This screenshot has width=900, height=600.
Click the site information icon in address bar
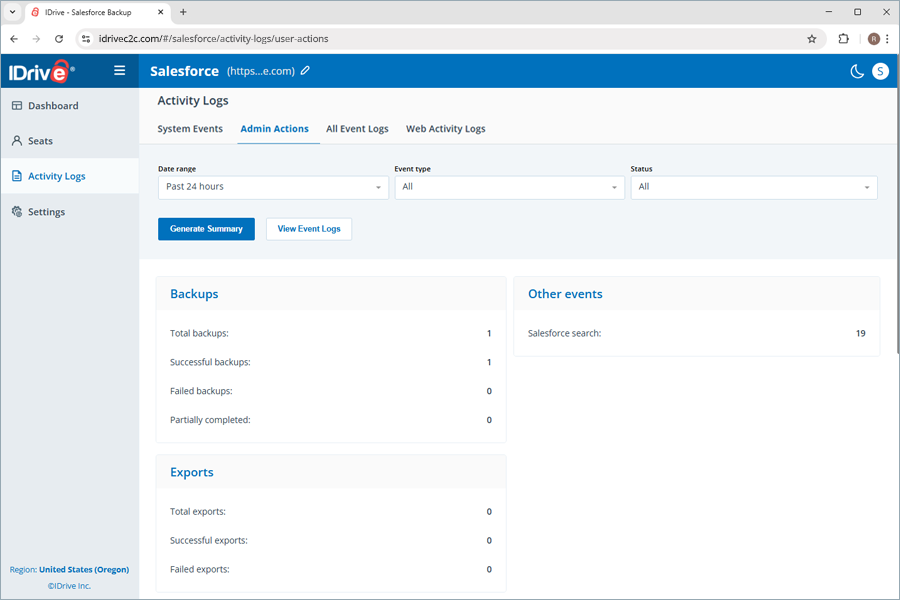coord(86,39)
